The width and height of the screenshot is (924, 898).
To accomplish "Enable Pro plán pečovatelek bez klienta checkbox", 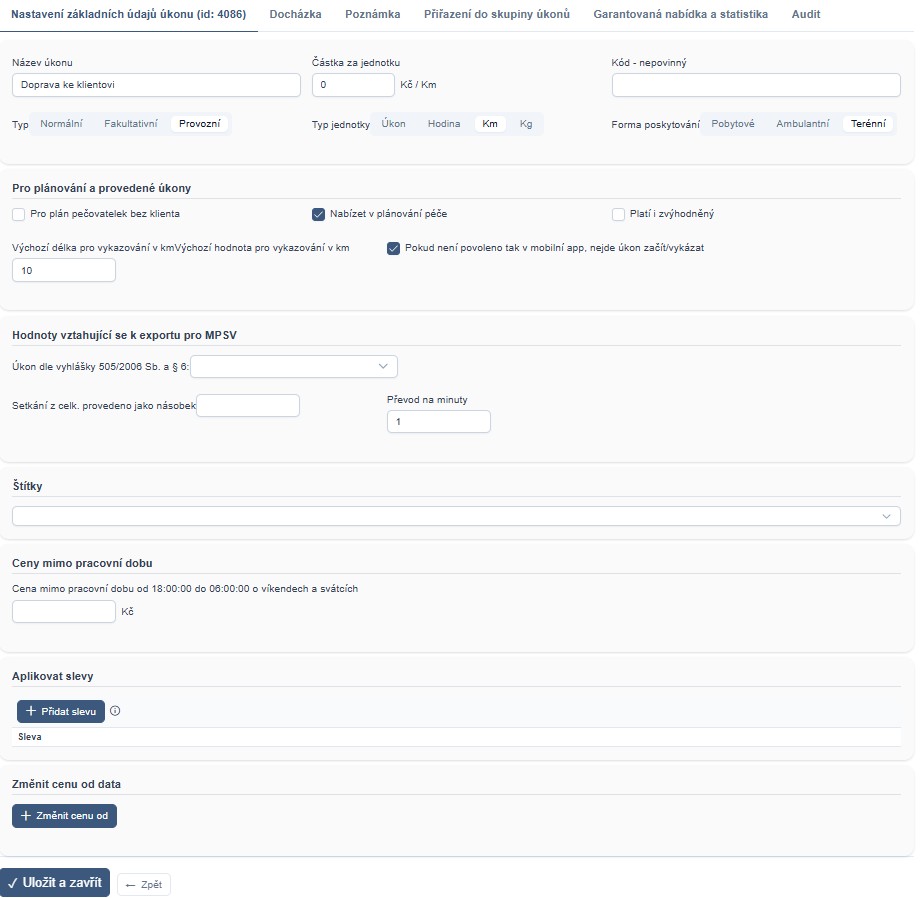I will (x=19, y=214).
